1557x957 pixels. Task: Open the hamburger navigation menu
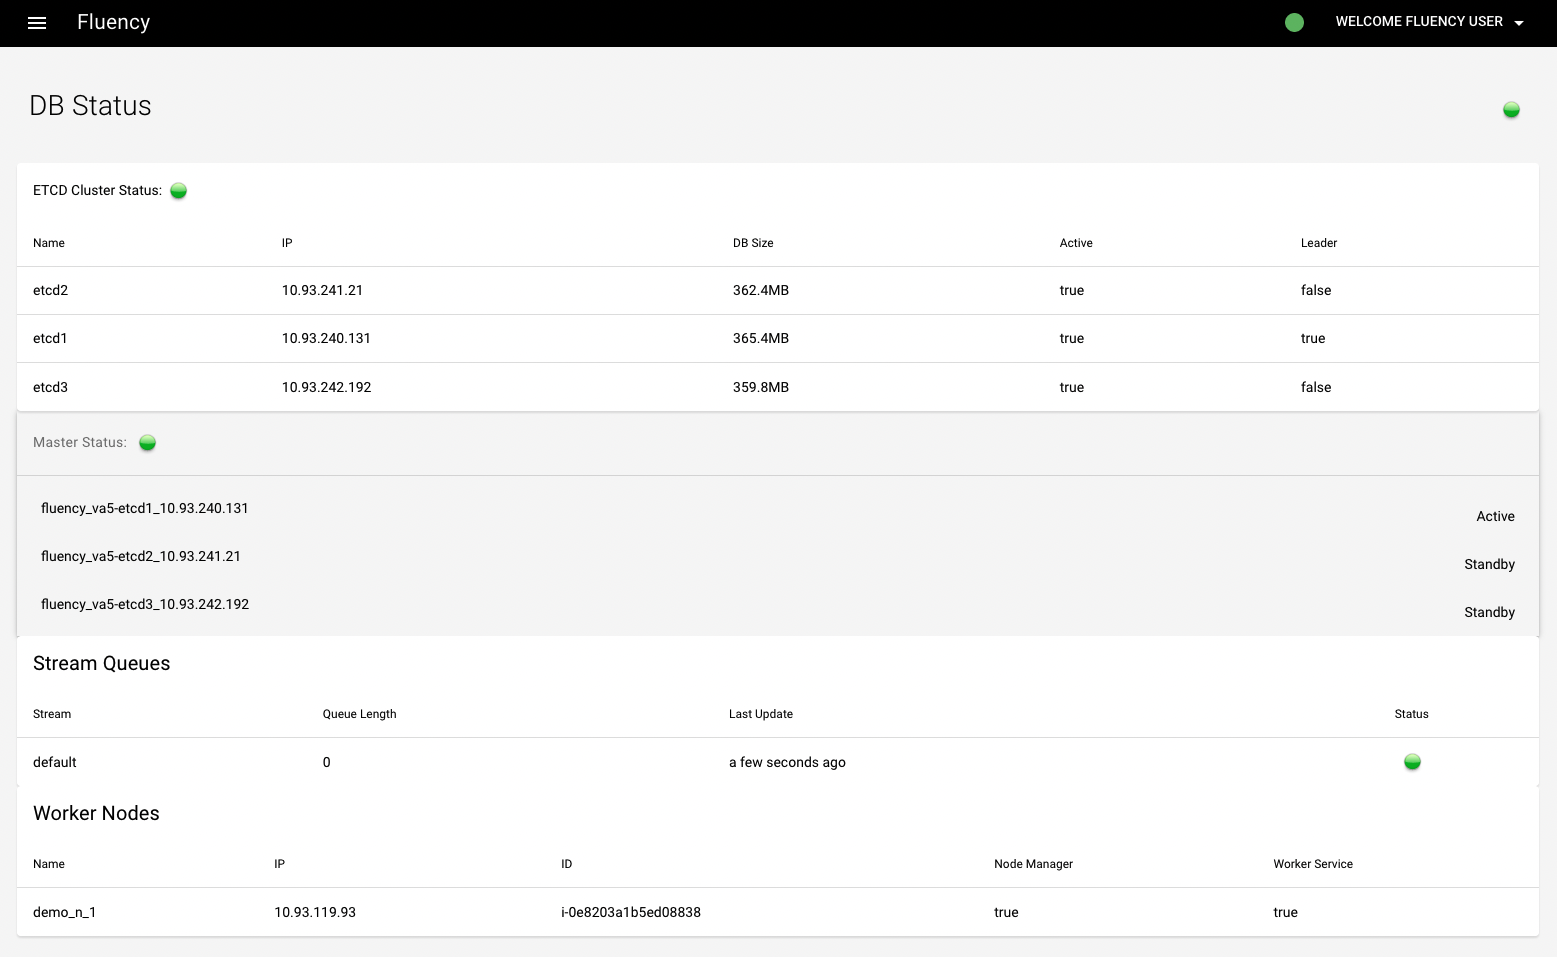[37, 23]
